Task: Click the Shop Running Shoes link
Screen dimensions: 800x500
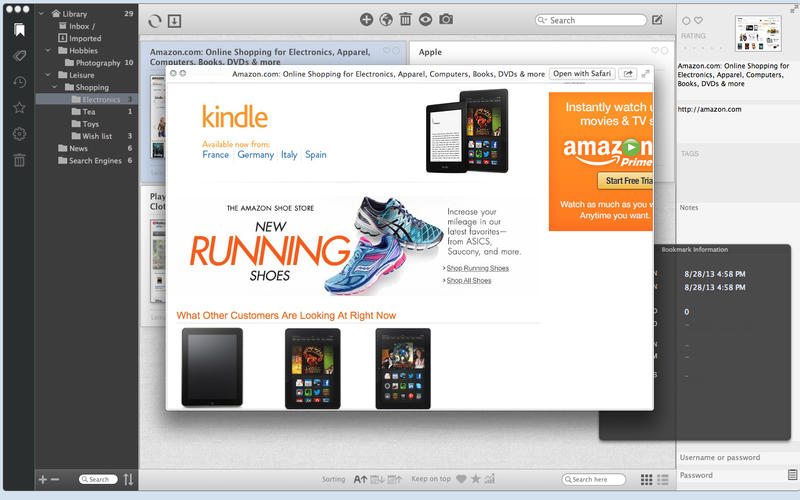Action: [478, 268]
